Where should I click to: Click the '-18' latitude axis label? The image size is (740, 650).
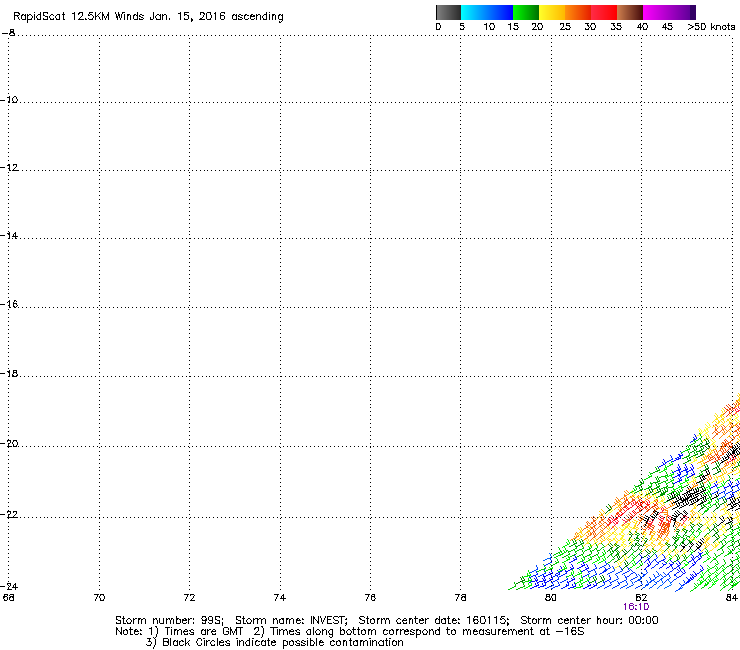[x=9, y=374]
